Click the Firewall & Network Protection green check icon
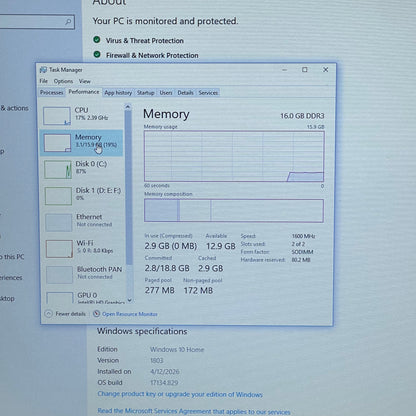Viewport: 416px width, 416px height. click(x=97, y=54)
